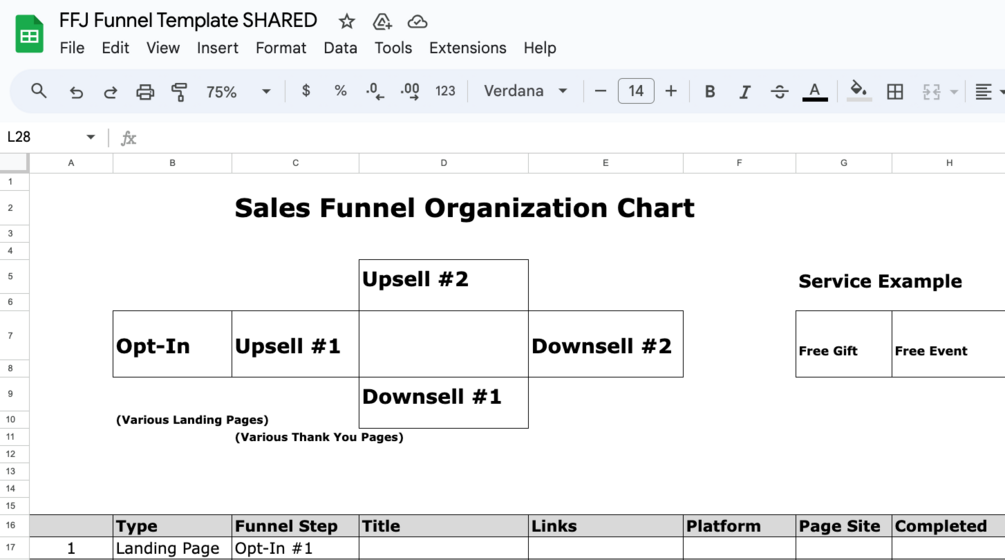This screenshot has width=1005, height=560.
Task: Toggle strikethrough formatting
Action: click(779, 91)
